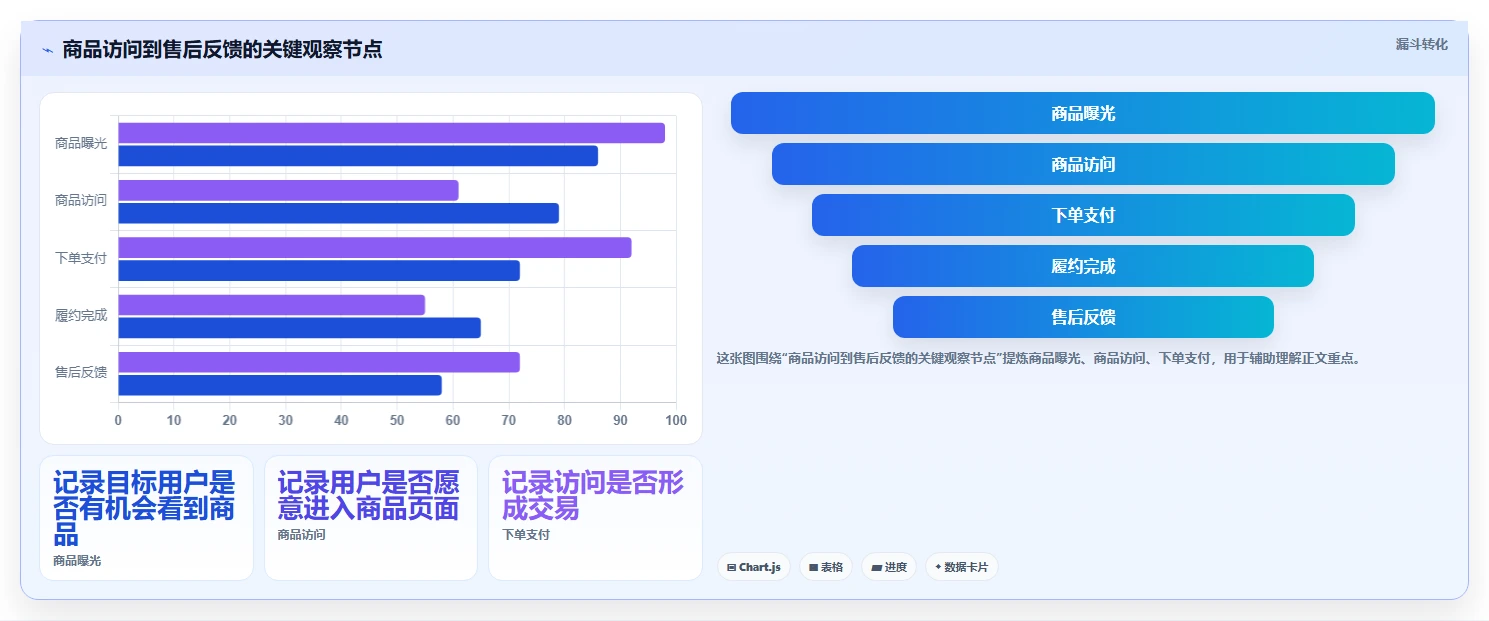
Task: Select the 商品曝光 funnel stage
Action: (1082, 113)
